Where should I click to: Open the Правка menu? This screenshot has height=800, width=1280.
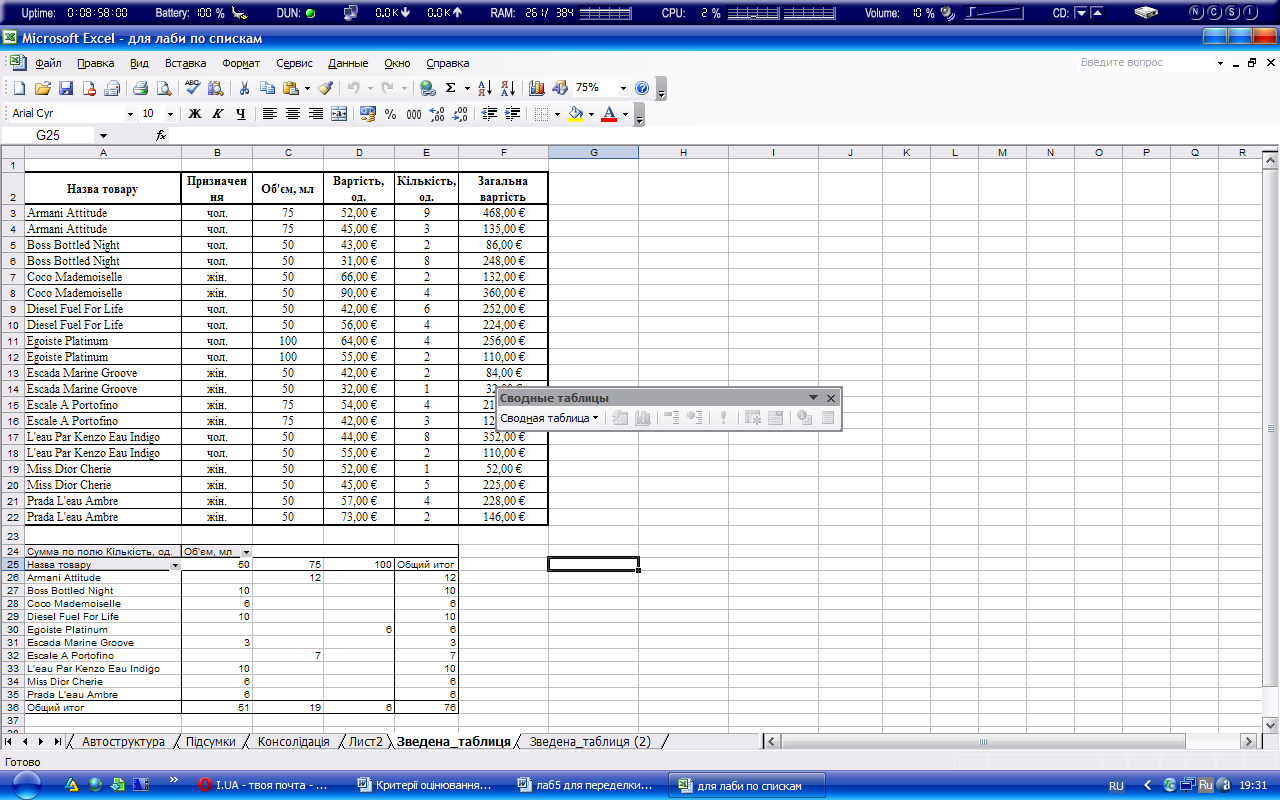[95, 62]
